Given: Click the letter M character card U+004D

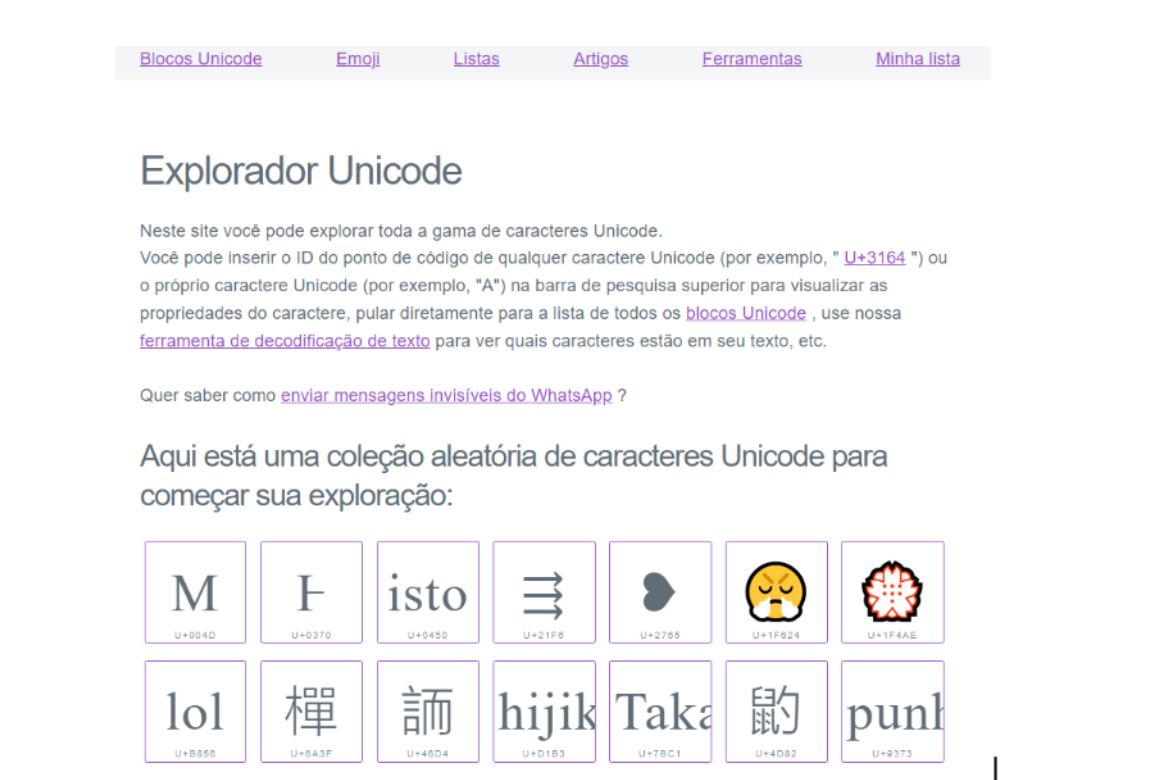Looking at the screenshot, I should [197, 592].
